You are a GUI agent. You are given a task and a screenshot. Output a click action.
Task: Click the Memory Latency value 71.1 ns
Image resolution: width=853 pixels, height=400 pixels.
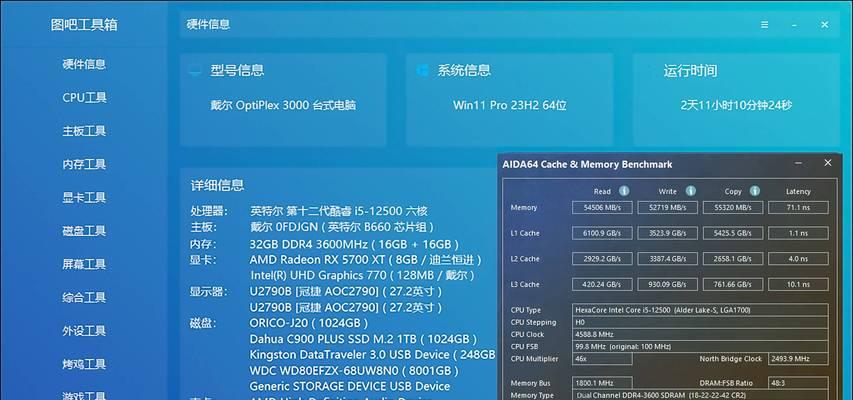tap(798, 207)
